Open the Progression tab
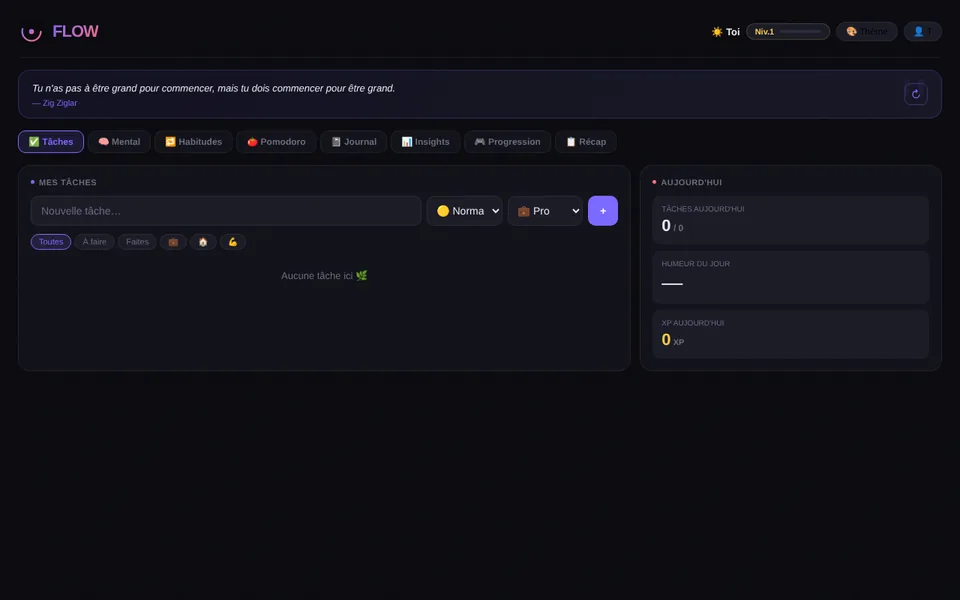 click(x=507, y=141)
